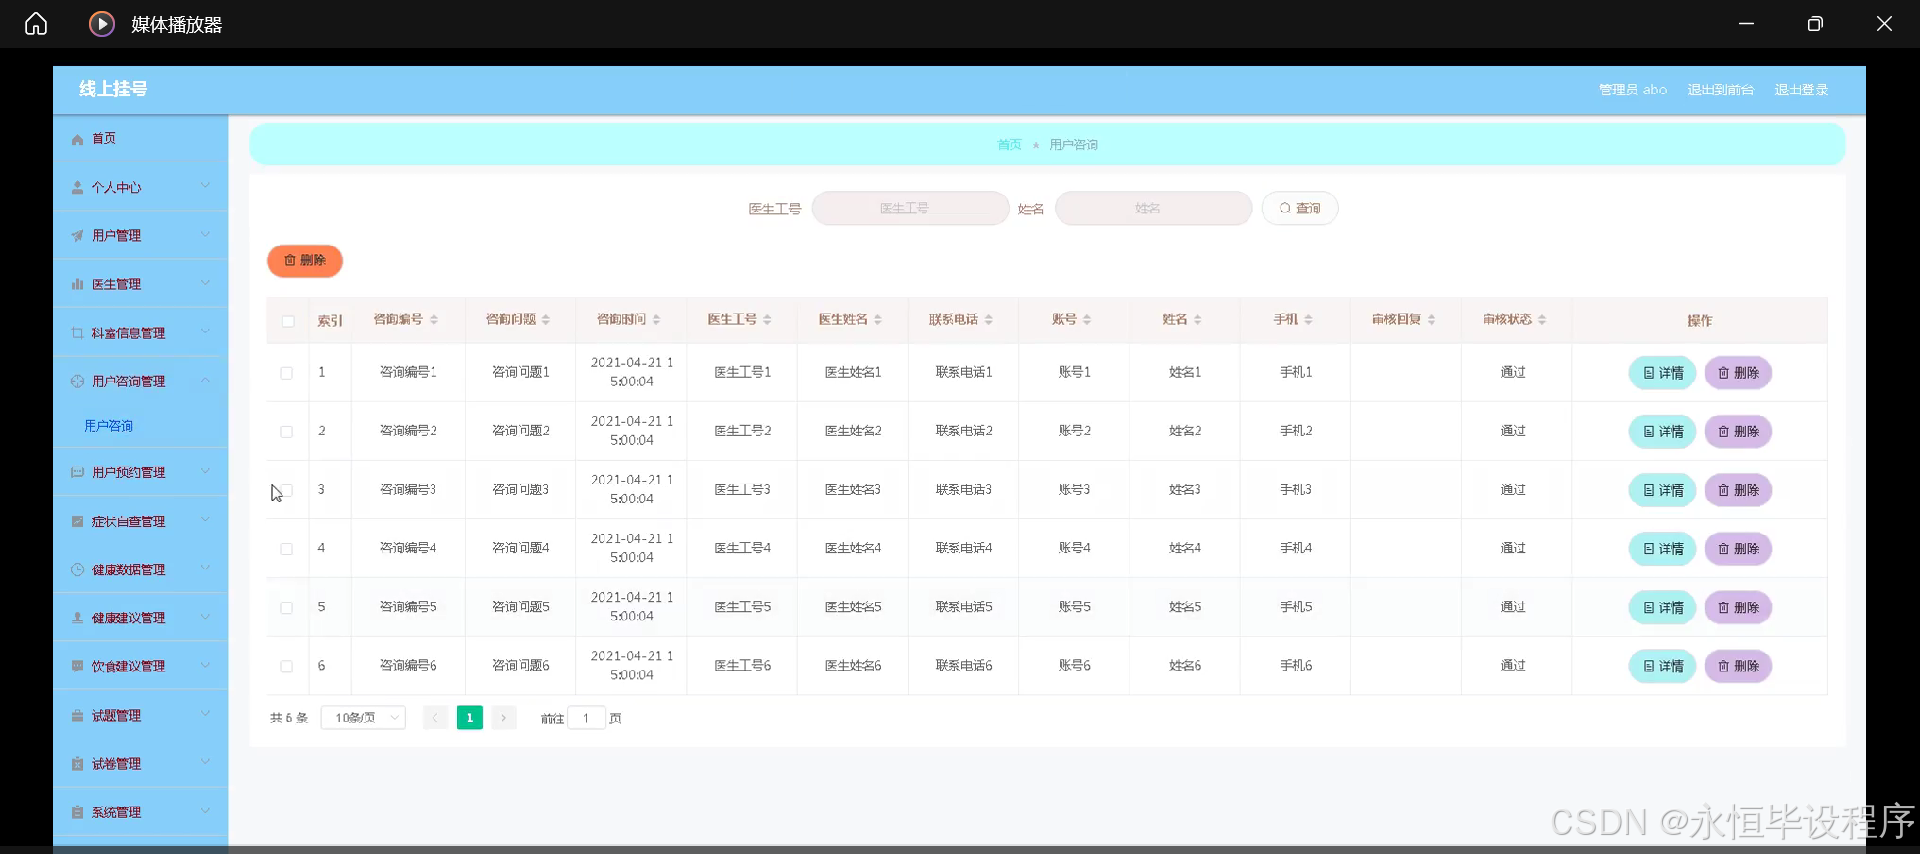Click the 科室信息管理 sidebar icon
The height and width of the screenshot is (854, 1920).
tap(77, 333)
